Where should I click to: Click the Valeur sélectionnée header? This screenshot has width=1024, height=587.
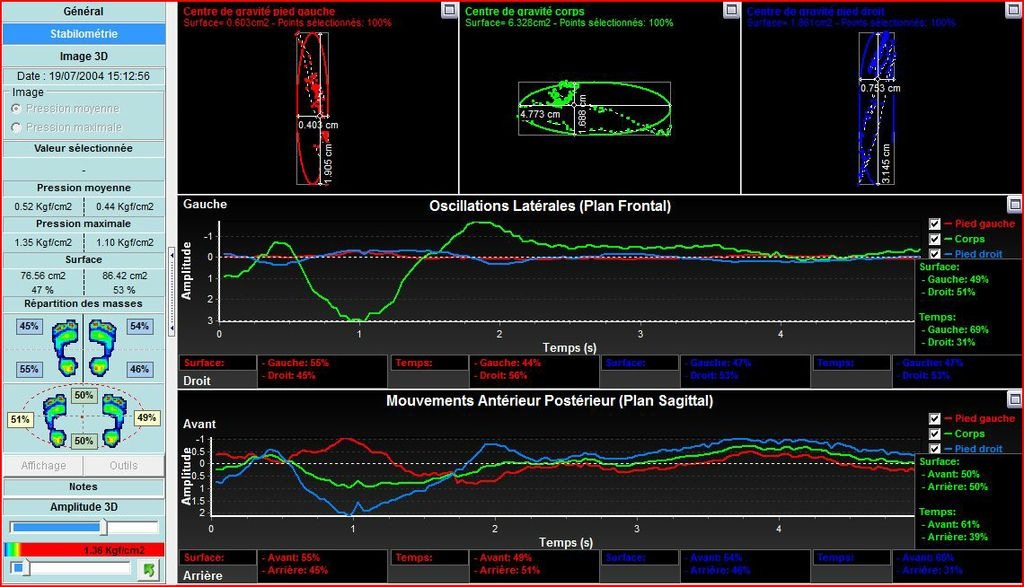(84, 148)
